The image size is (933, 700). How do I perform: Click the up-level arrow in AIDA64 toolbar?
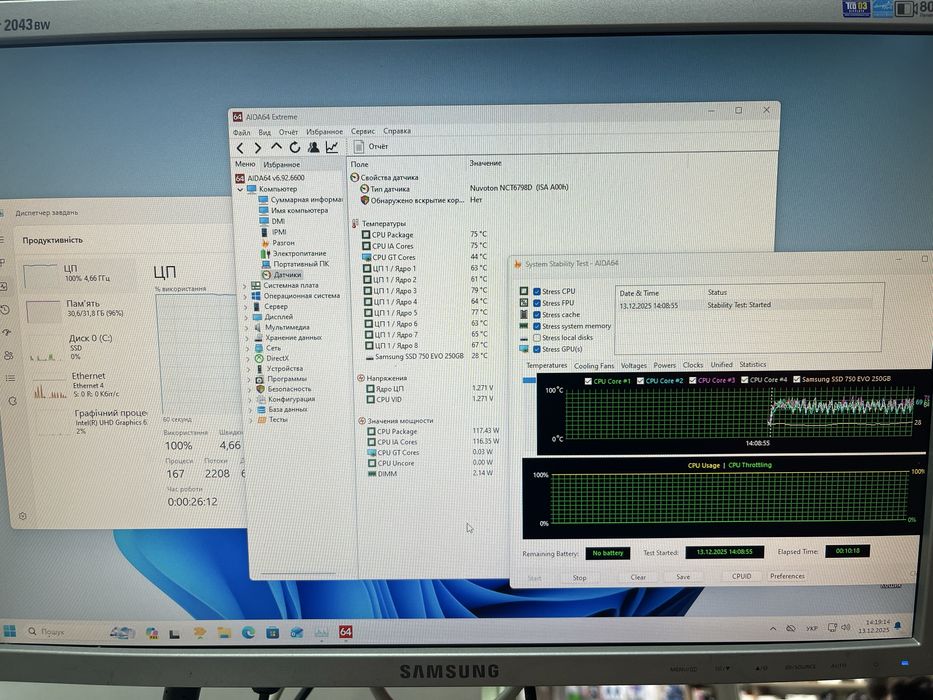[x=276, y=146]
